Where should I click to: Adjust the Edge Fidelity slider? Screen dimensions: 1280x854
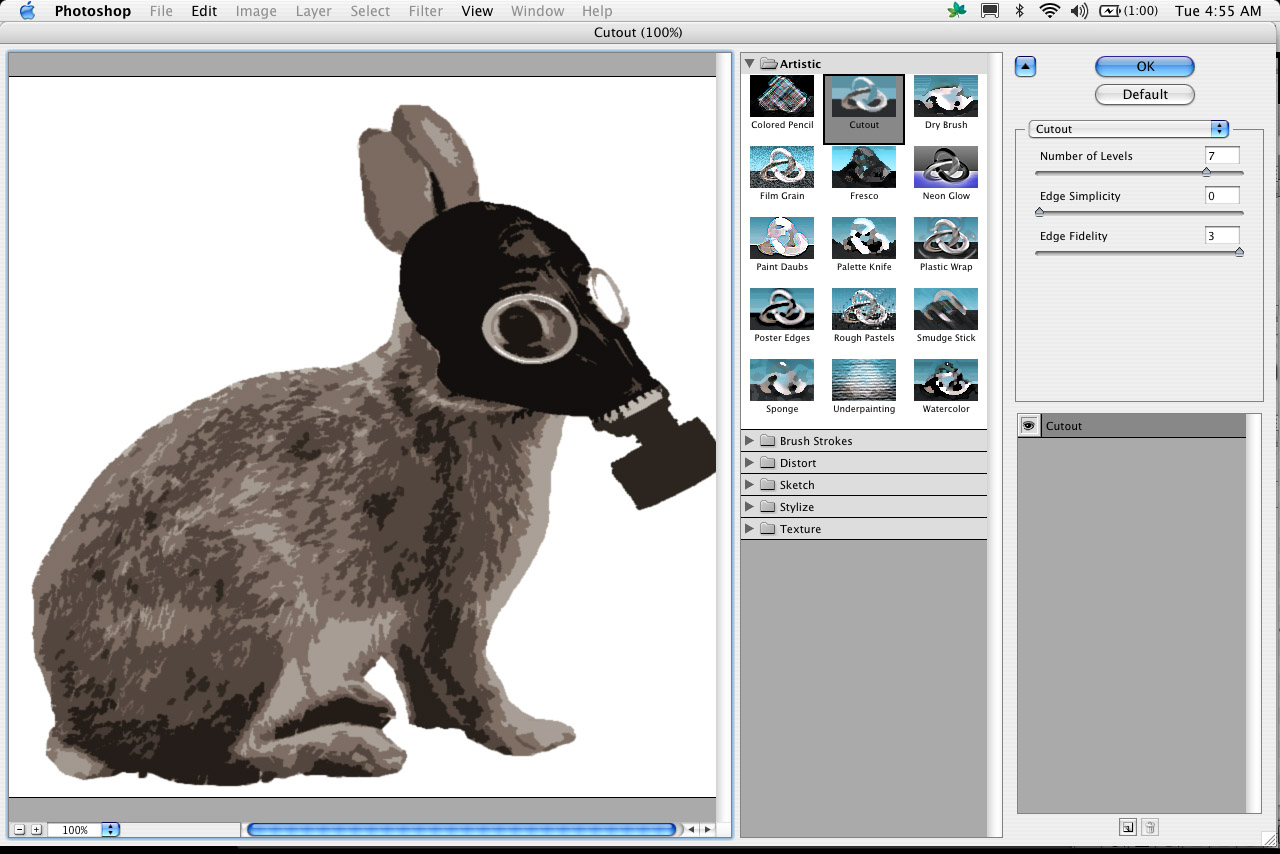(1239, 252)
